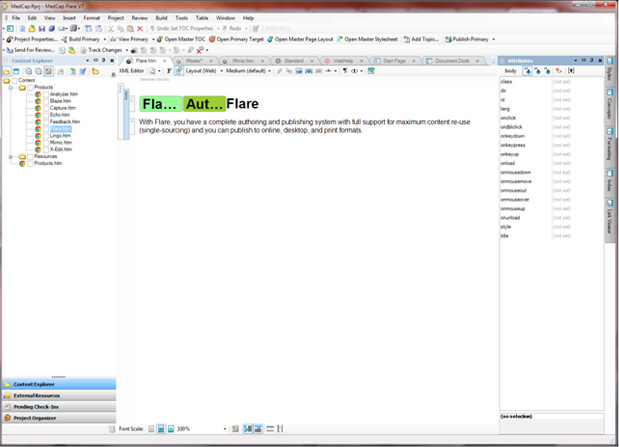Check the box next to Capture.htm
The image size is (619, 447).
coord(46,108)
